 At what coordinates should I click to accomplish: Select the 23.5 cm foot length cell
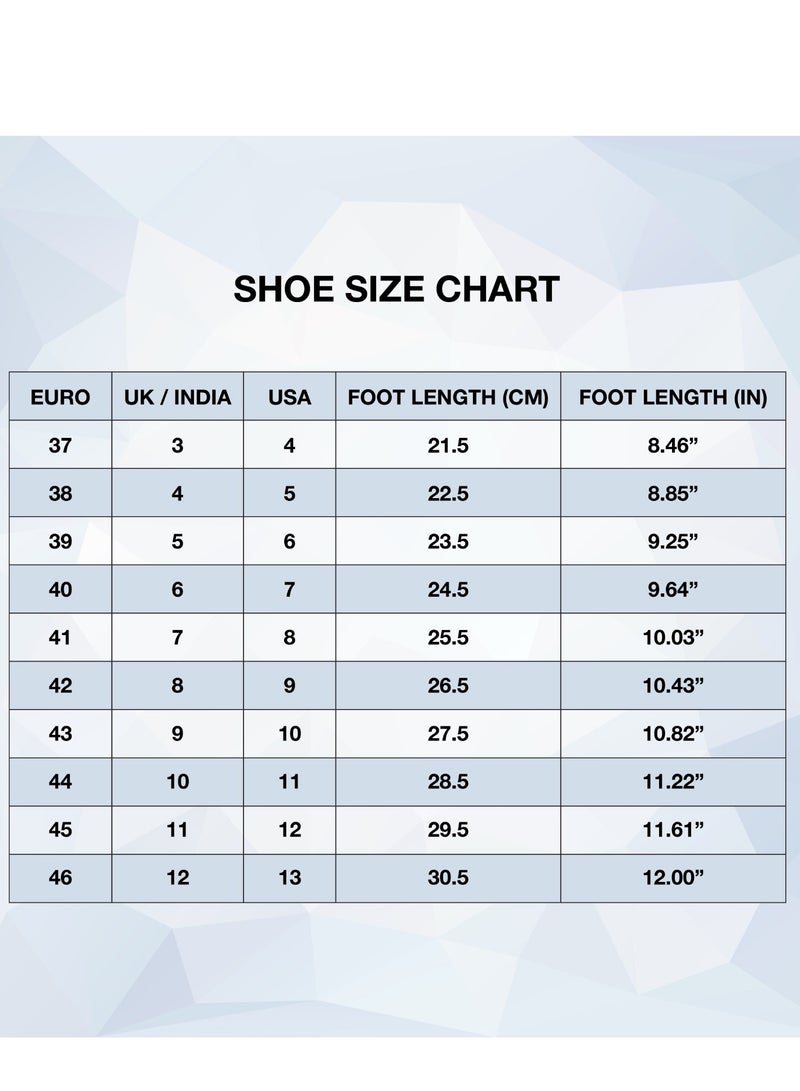coord(448,541)
